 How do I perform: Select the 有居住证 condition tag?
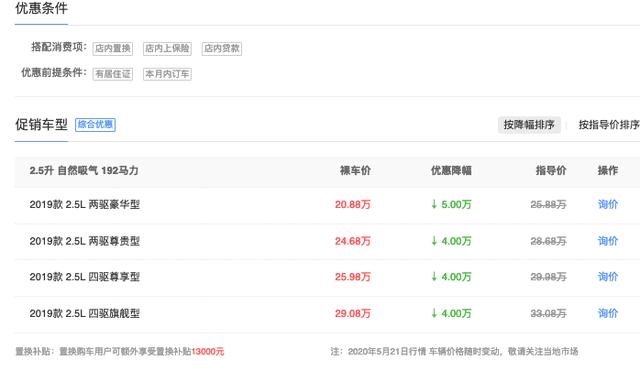113,74
